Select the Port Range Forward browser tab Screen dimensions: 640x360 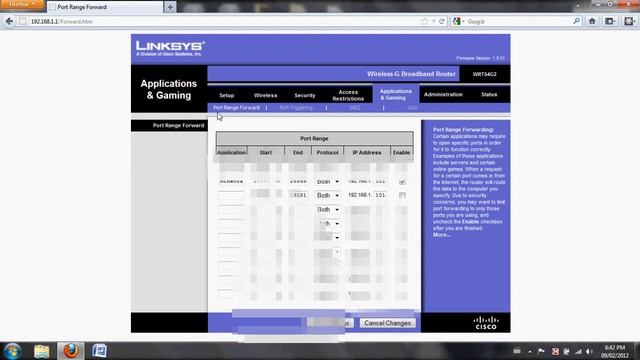point(105,7)
